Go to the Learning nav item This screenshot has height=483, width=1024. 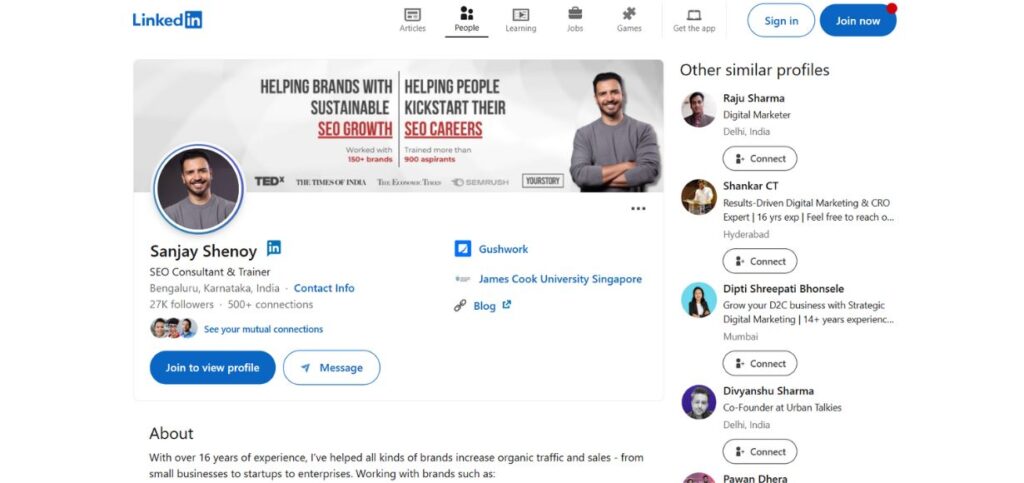point(520,20)
